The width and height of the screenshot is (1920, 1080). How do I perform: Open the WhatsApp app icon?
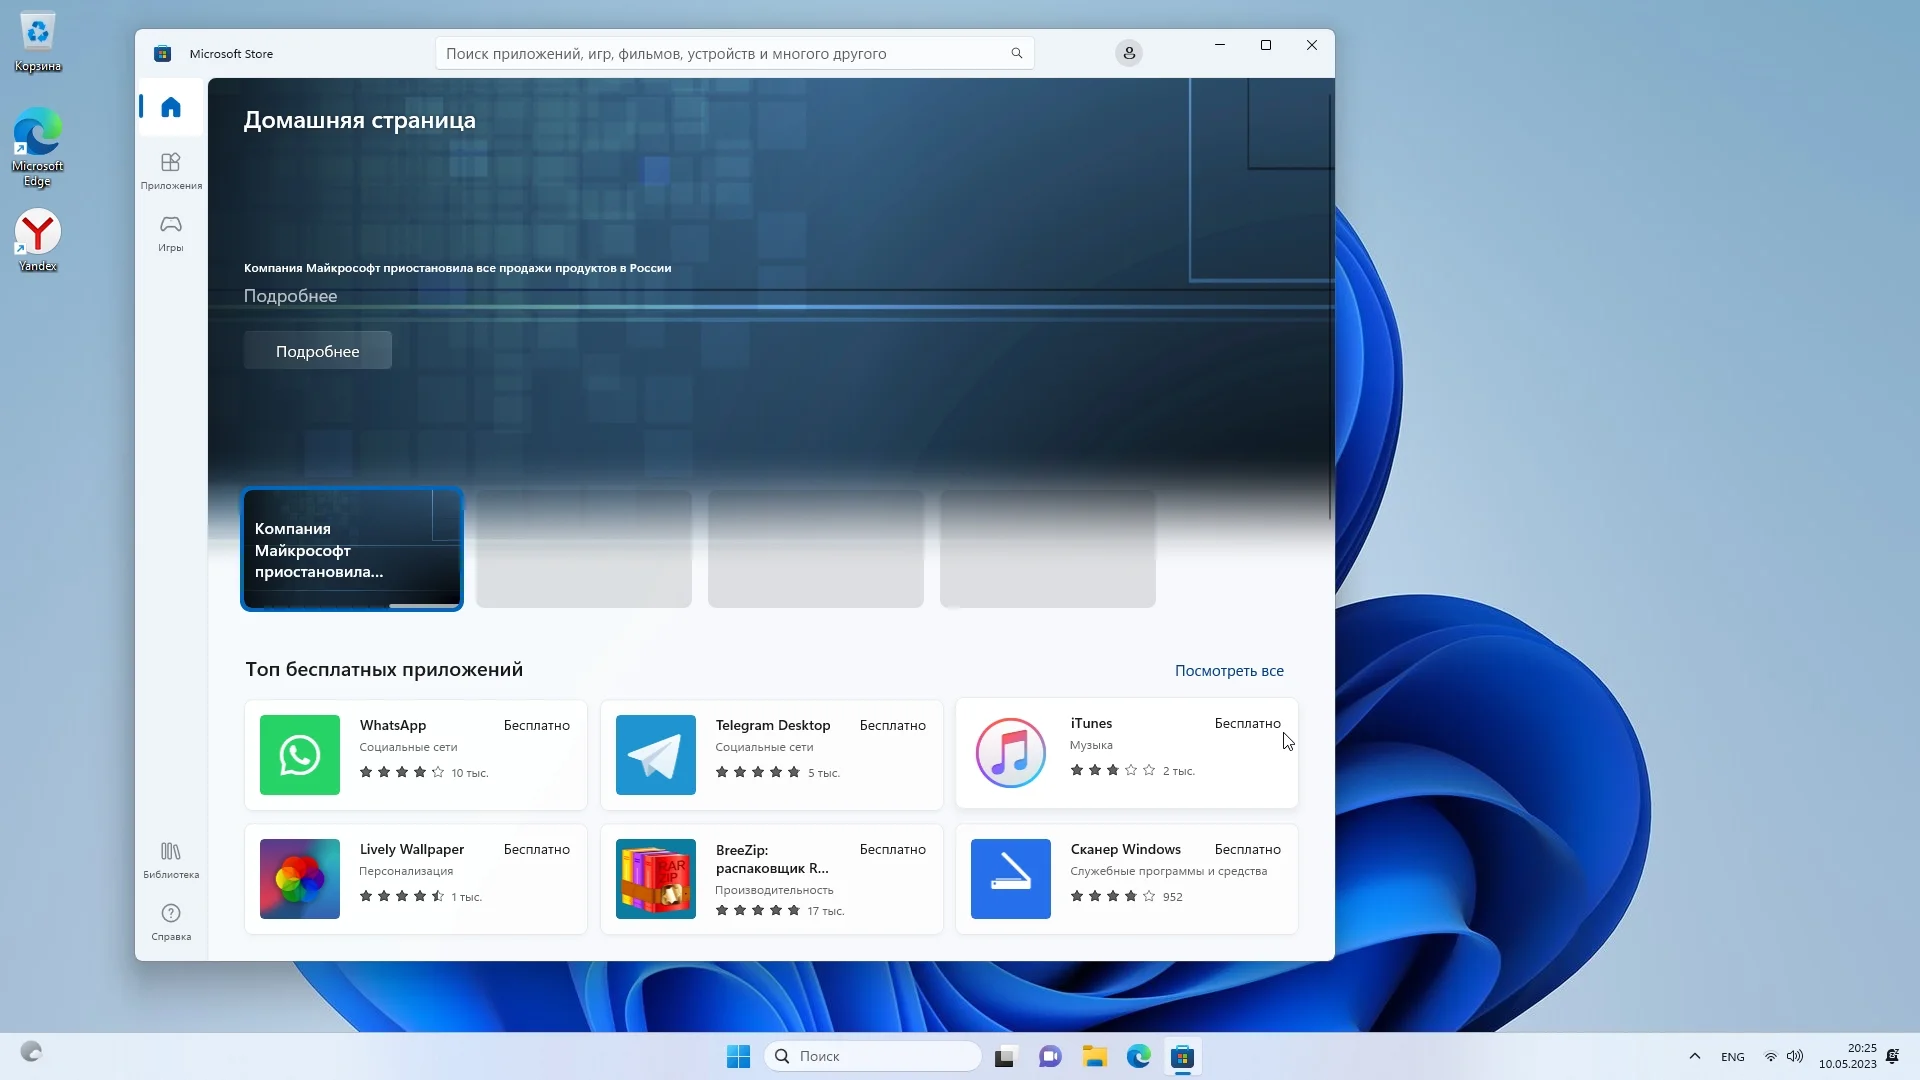300,755
